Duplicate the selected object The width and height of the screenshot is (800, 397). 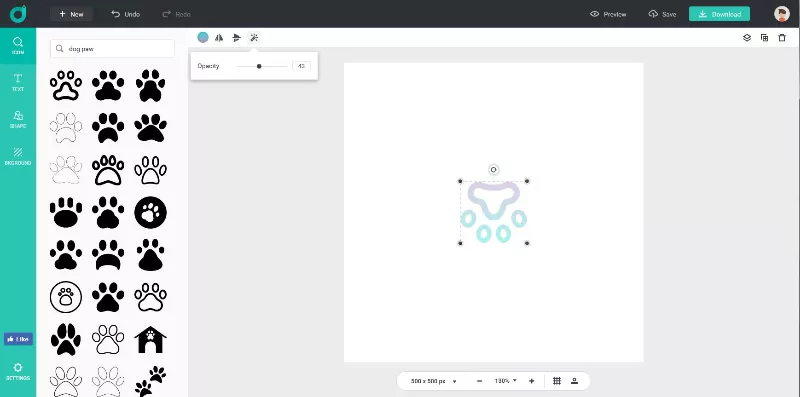pos(764,38)
